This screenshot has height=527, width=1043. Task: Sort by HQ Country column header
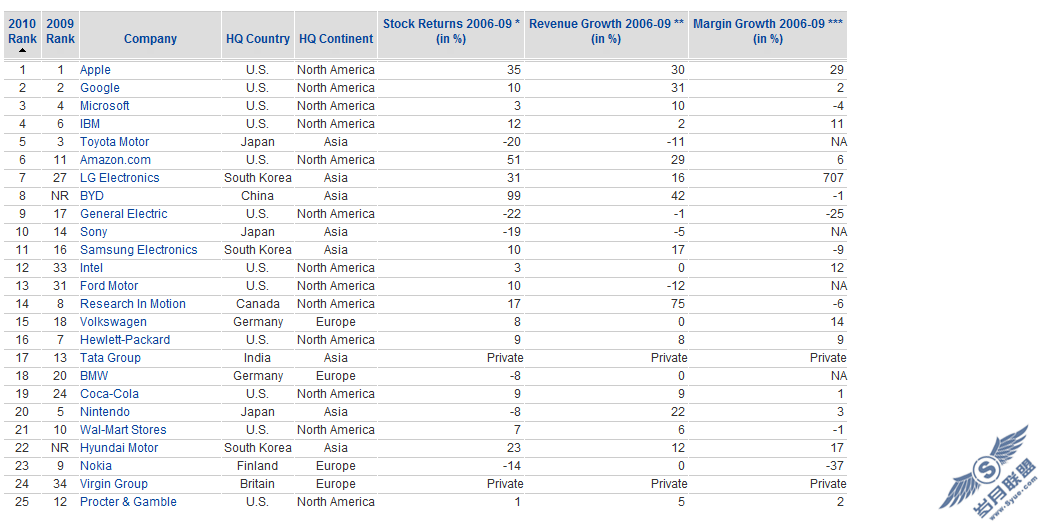point(257,39)
